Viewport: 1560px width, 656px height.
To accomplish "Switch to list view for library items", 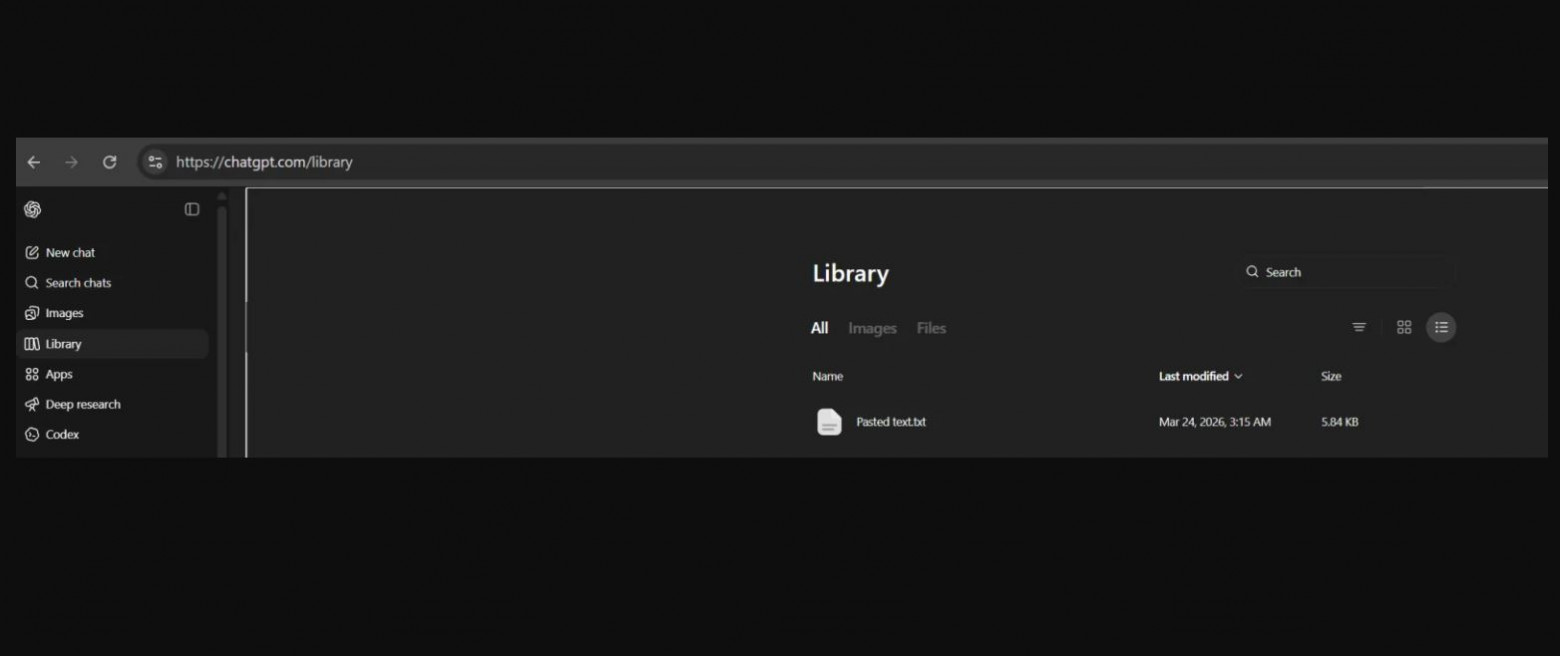I will pos(1441,327).
